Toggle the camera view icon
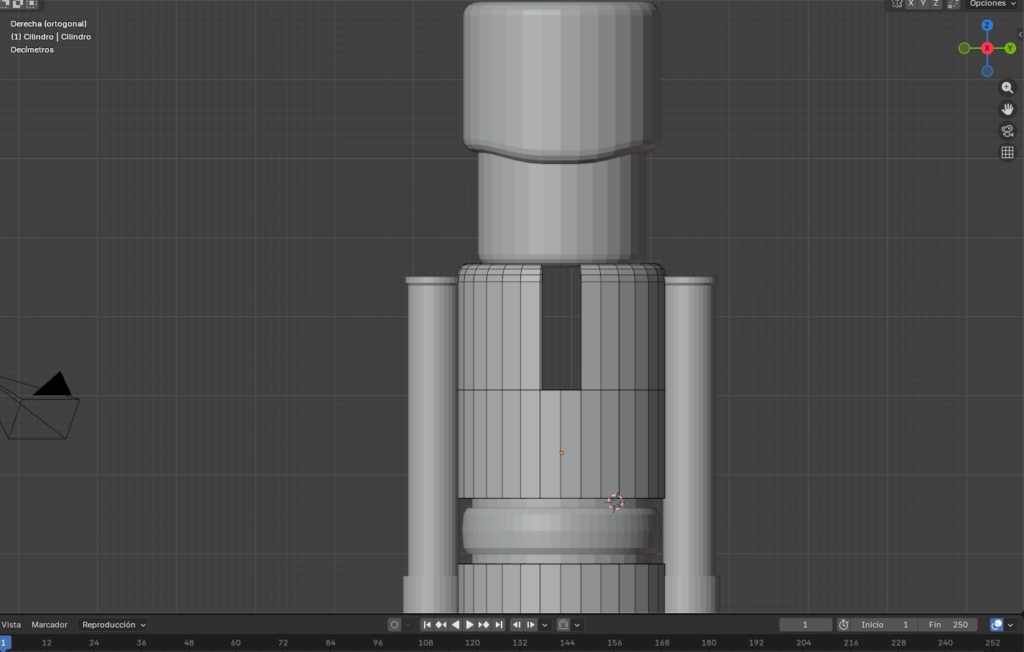 [1007, 131]
